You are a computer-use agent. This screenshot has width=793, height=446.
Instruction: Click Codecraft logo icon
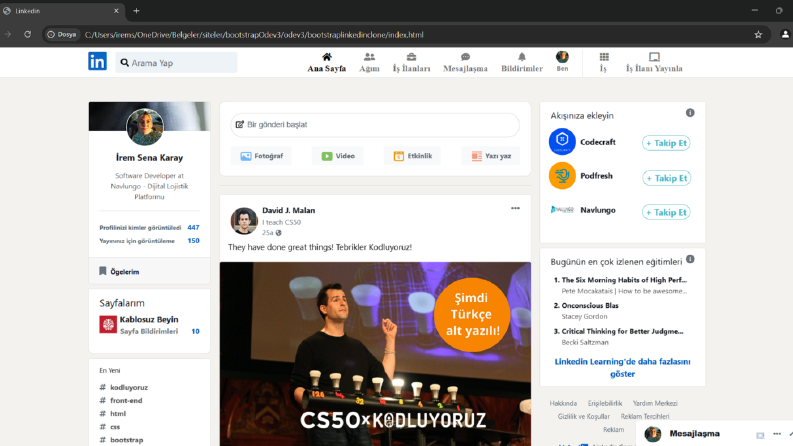pyautogui.click(x=562, y=141)
